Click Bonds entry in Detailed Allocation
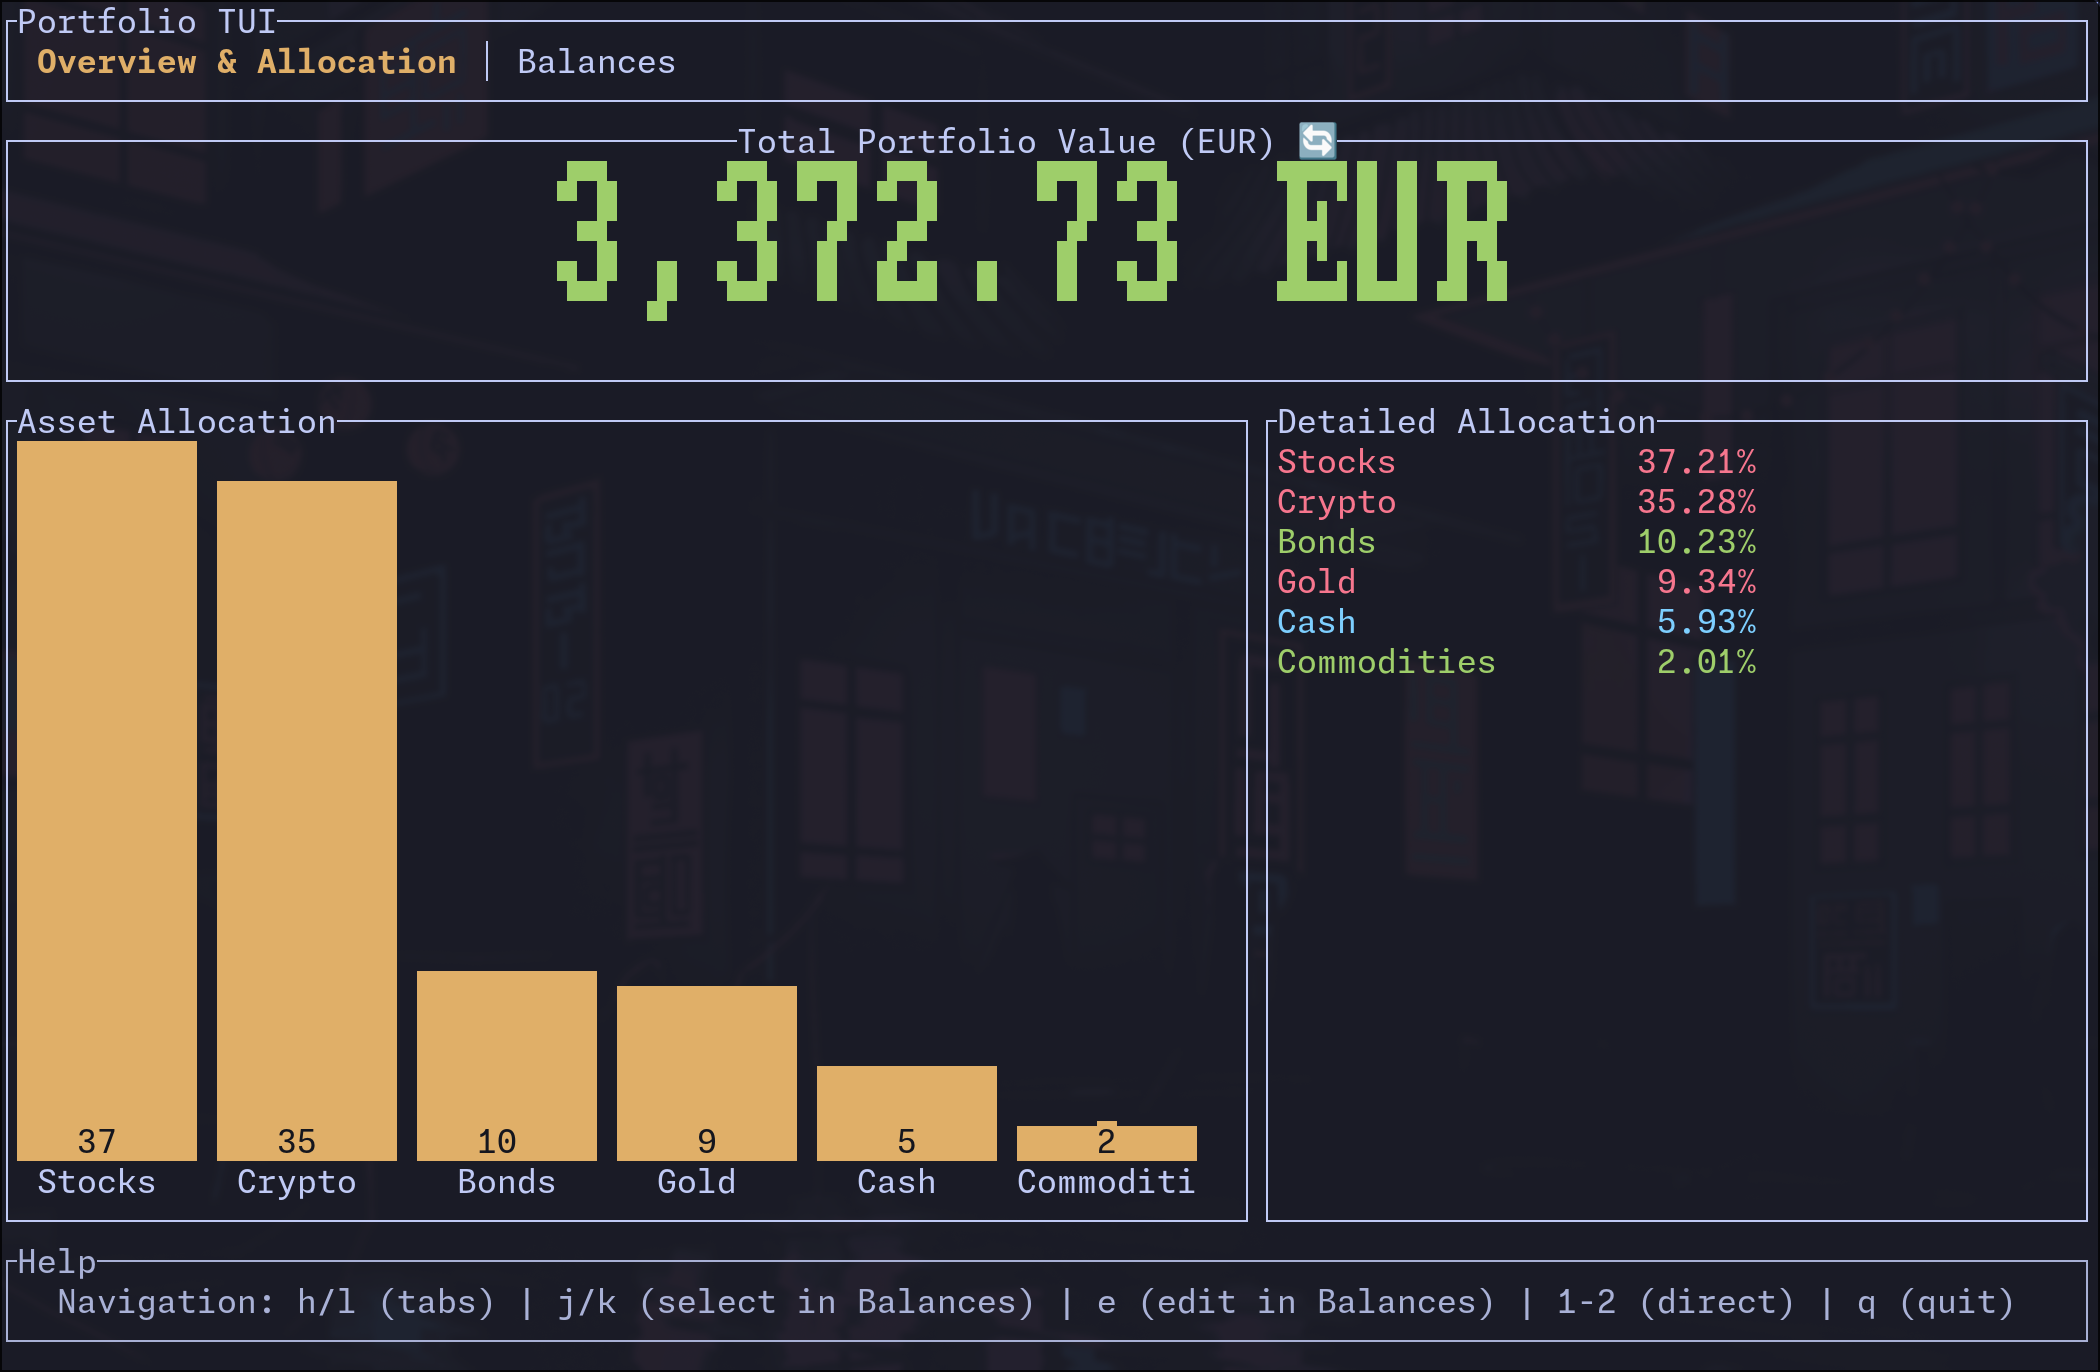The image size is (2100, 1372). (1326, 542)
